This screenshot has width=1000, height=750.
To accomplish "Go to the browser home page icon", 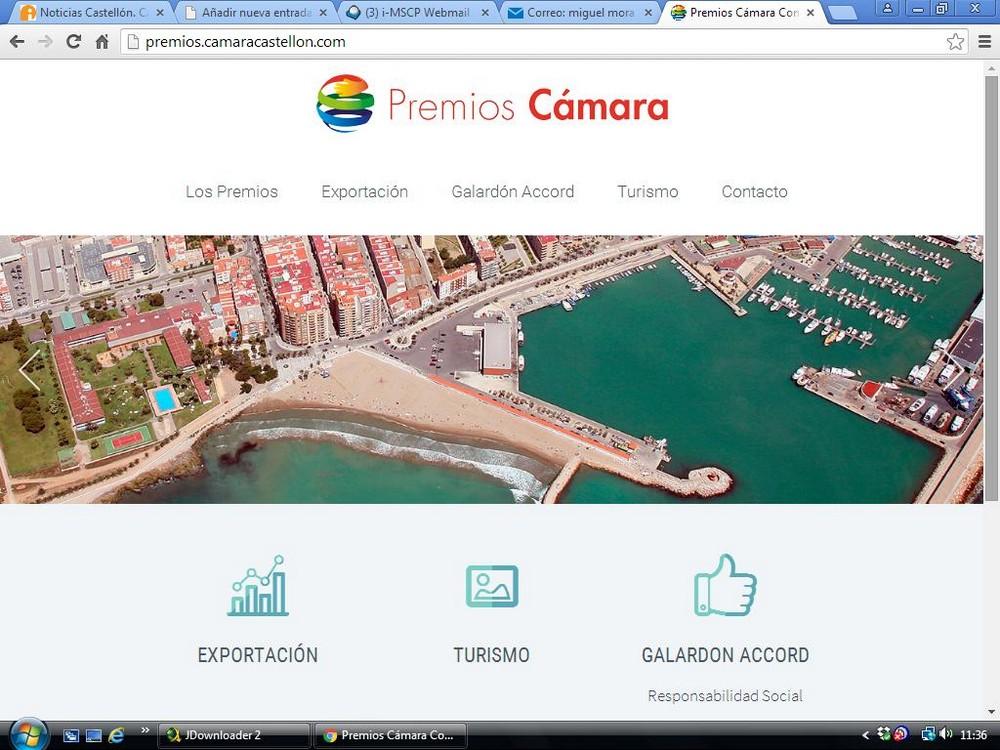I will coord(102,42).
